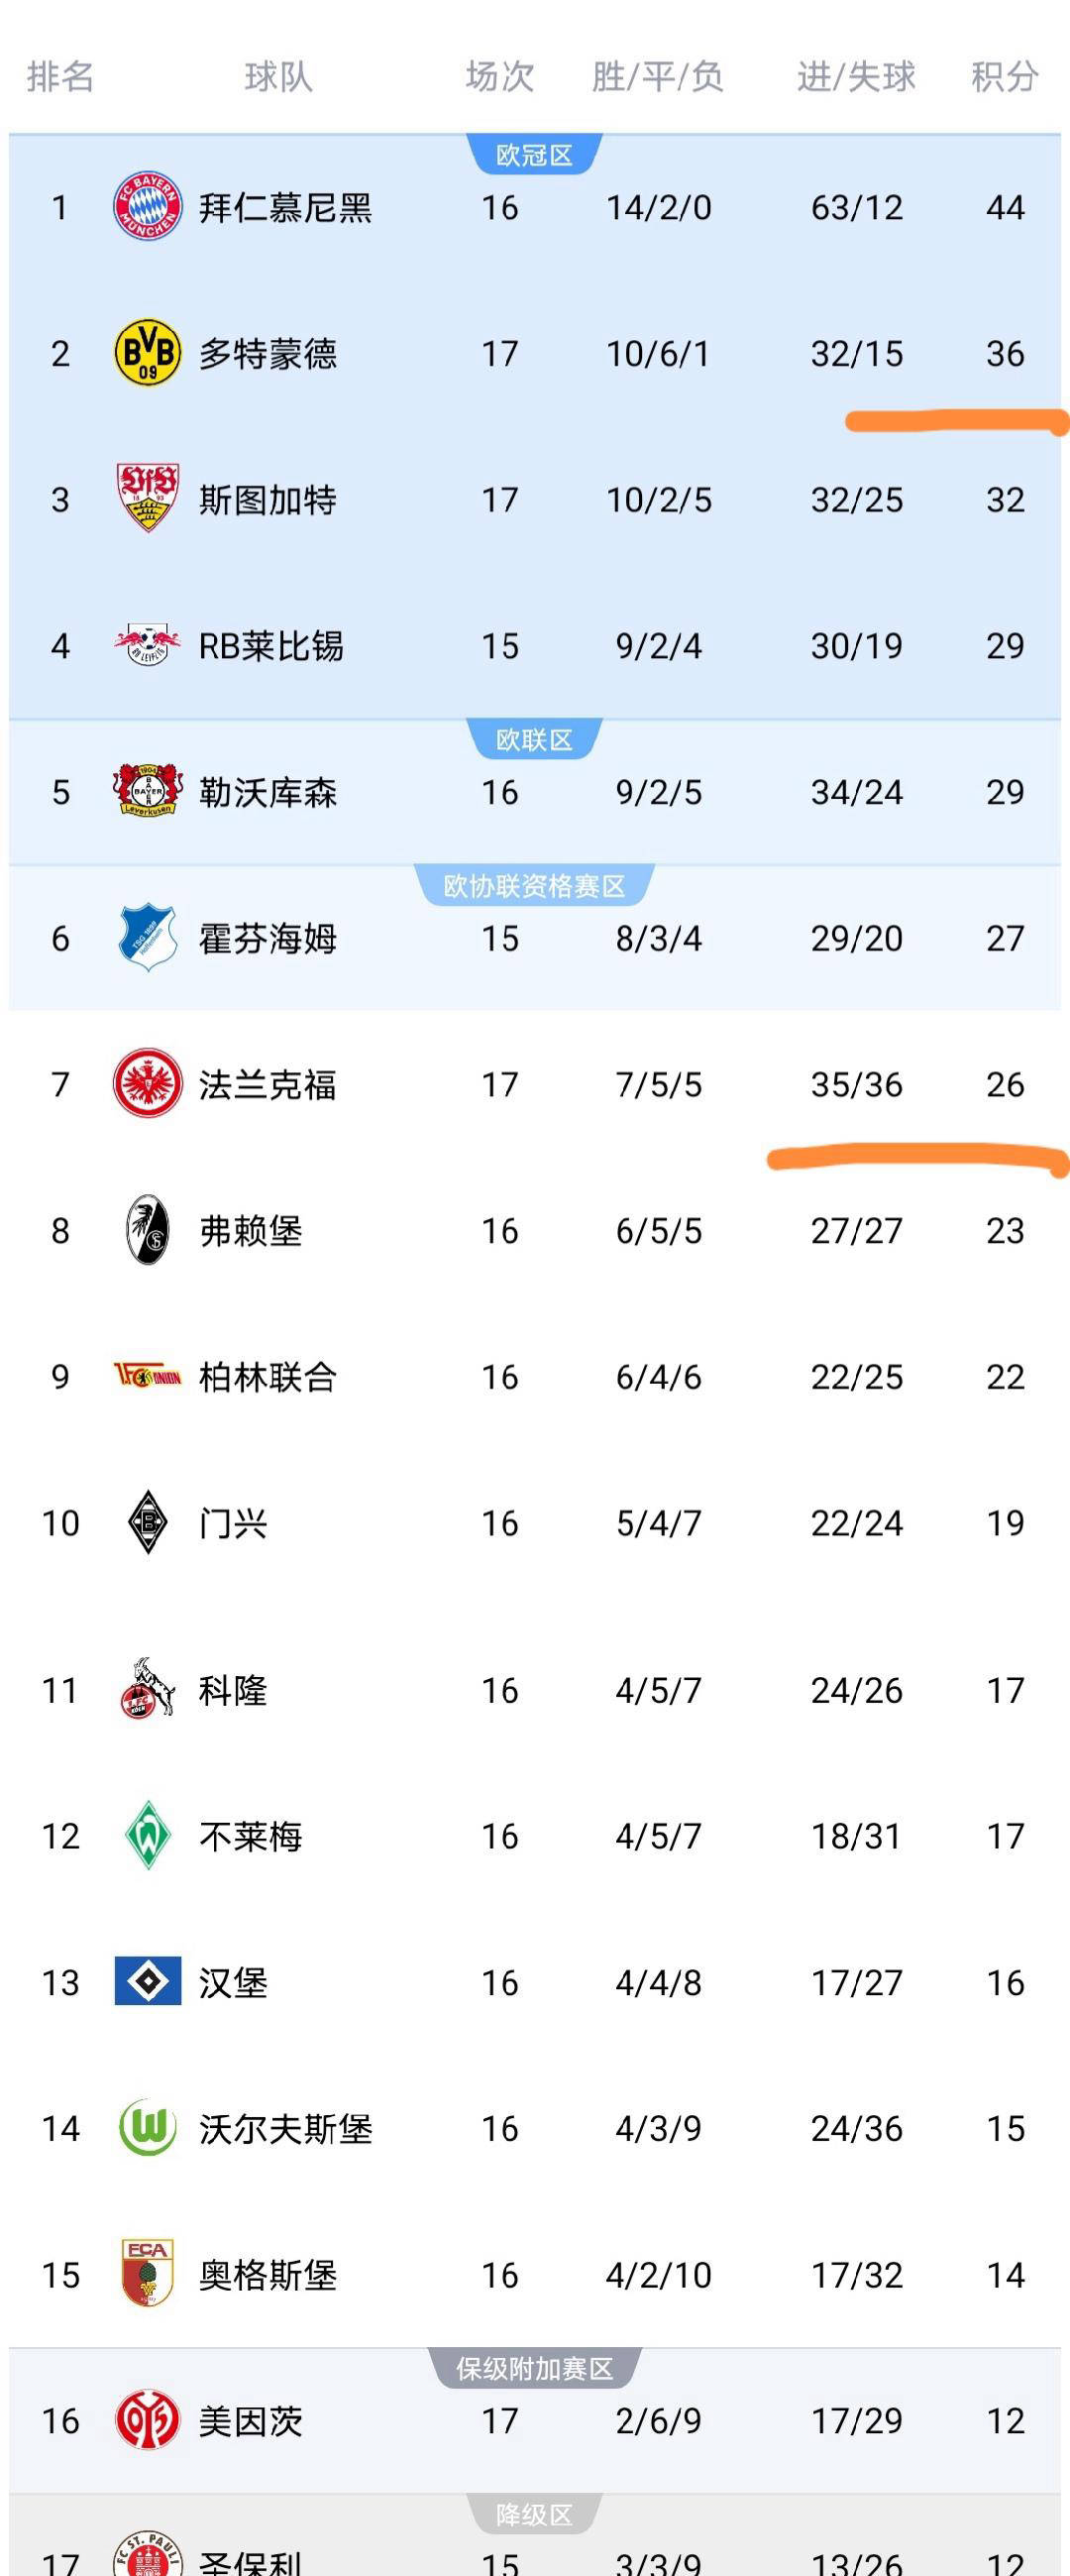Open the Wolfsburg green W logo
The height and width of the screenshot is (2576, 1070).
[147, 2127]
